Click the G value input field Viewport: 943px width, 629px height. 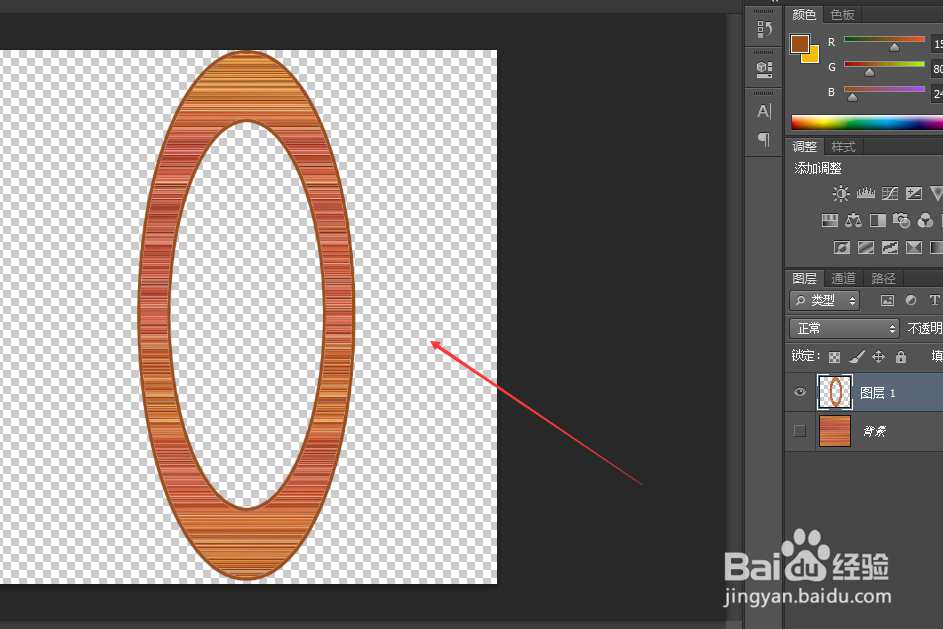tap(937, 69)
